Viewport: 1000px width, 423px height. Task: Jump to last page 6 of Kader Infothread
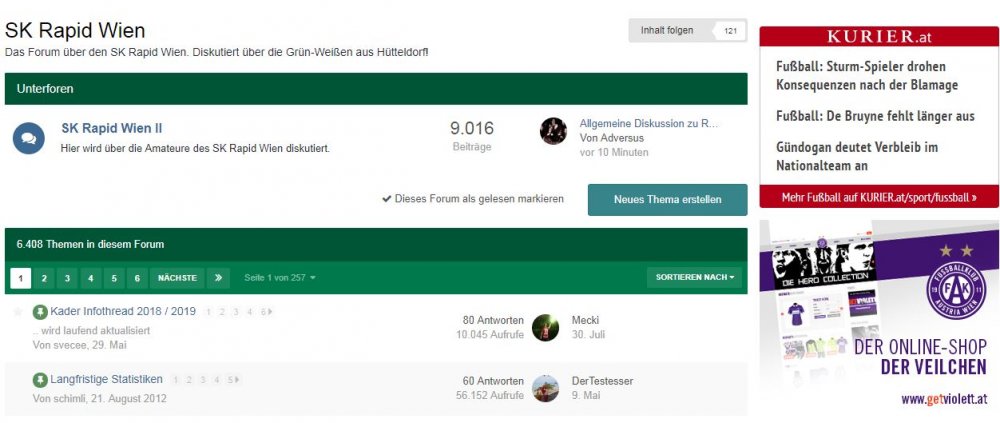pyautogui.click(x=267, y=312)
